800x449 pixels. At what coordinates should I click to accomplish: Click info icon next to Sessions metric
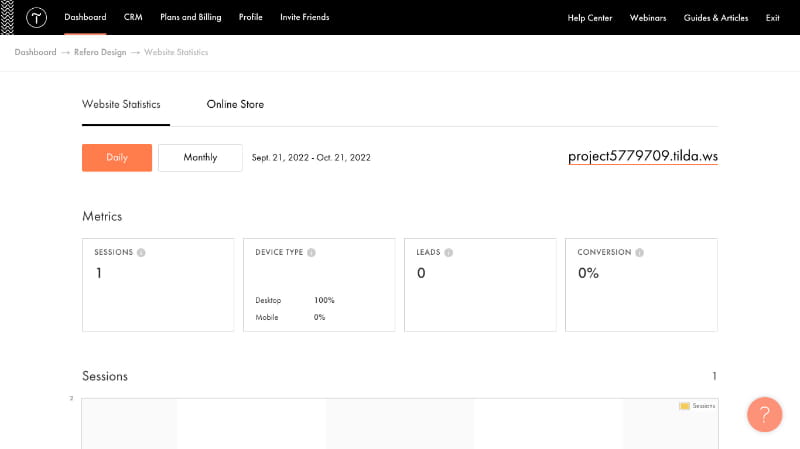(141, 253)
